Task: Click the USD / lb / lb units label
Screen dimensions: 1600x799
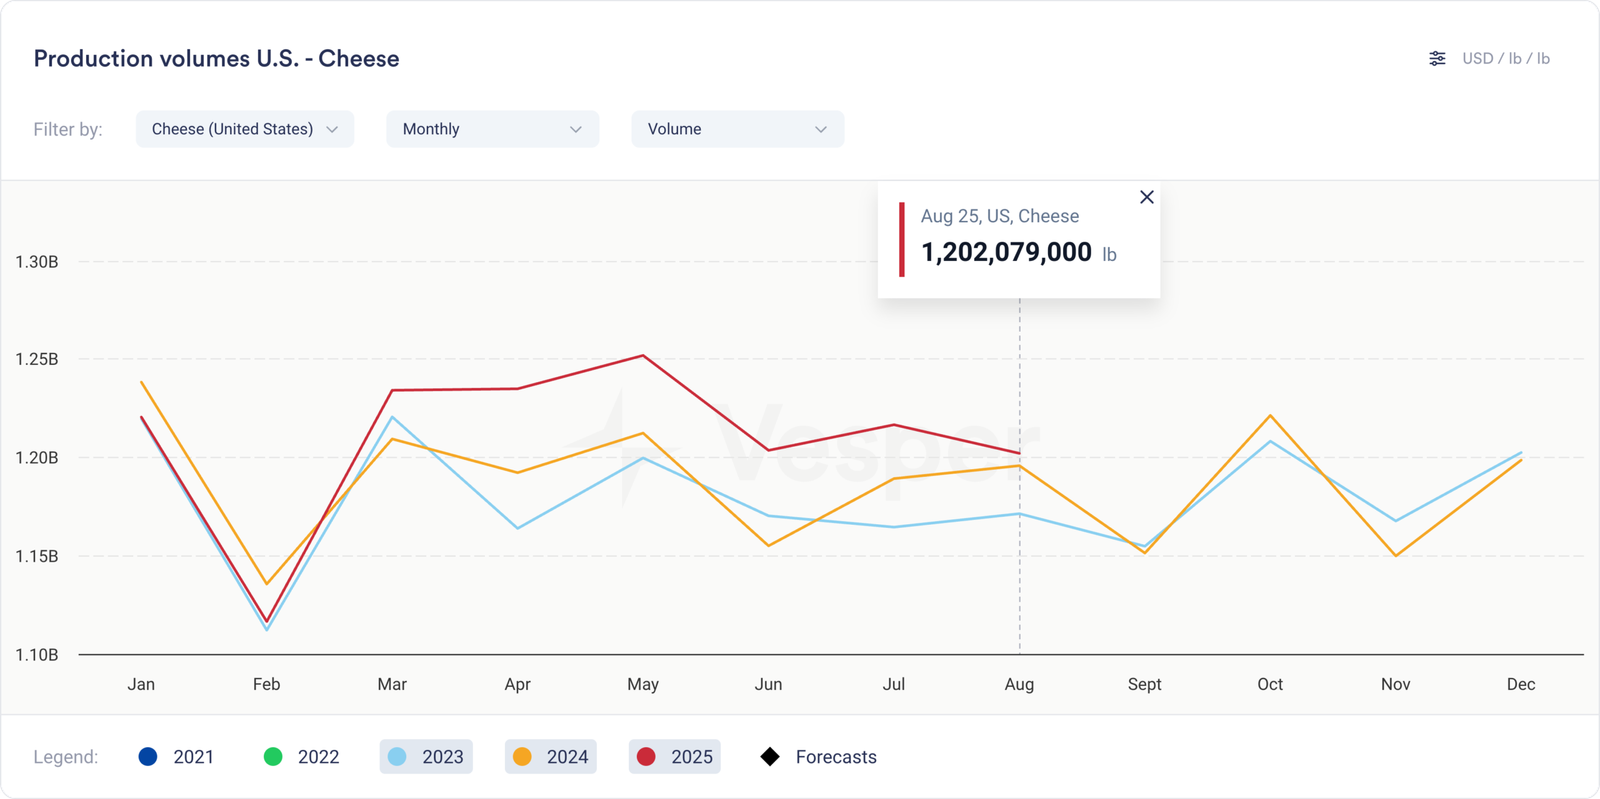Action: point(1505,59)
